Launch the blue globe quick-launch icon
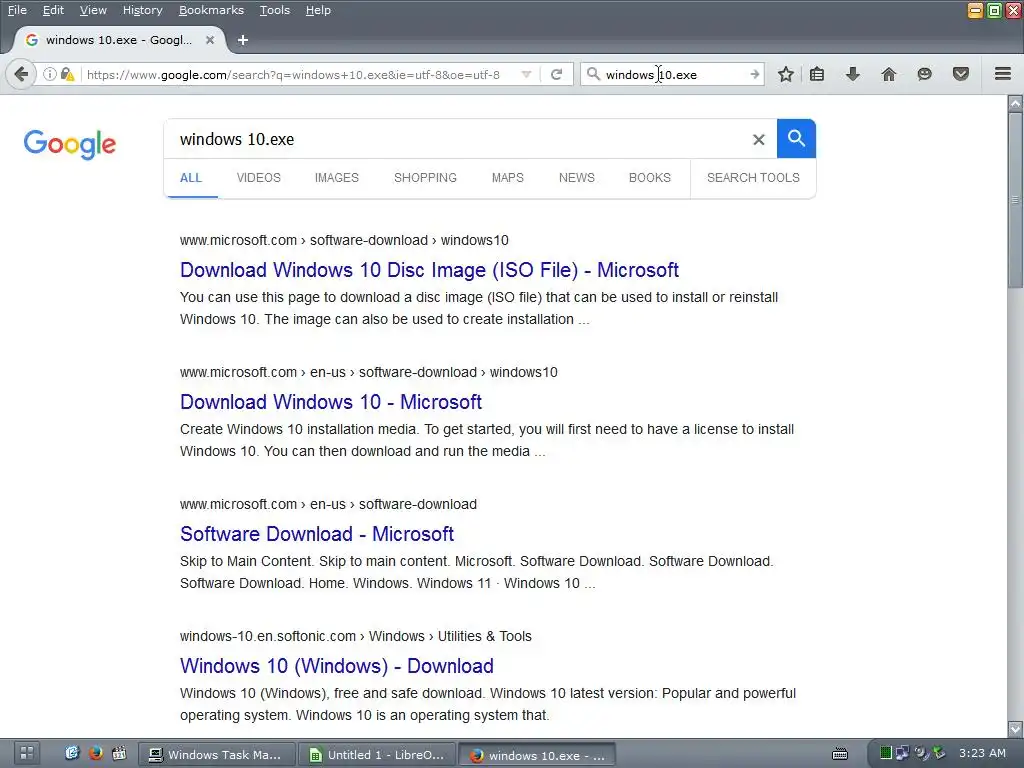The width and height of the screenshot is (1024, 768). pos(72,753)
